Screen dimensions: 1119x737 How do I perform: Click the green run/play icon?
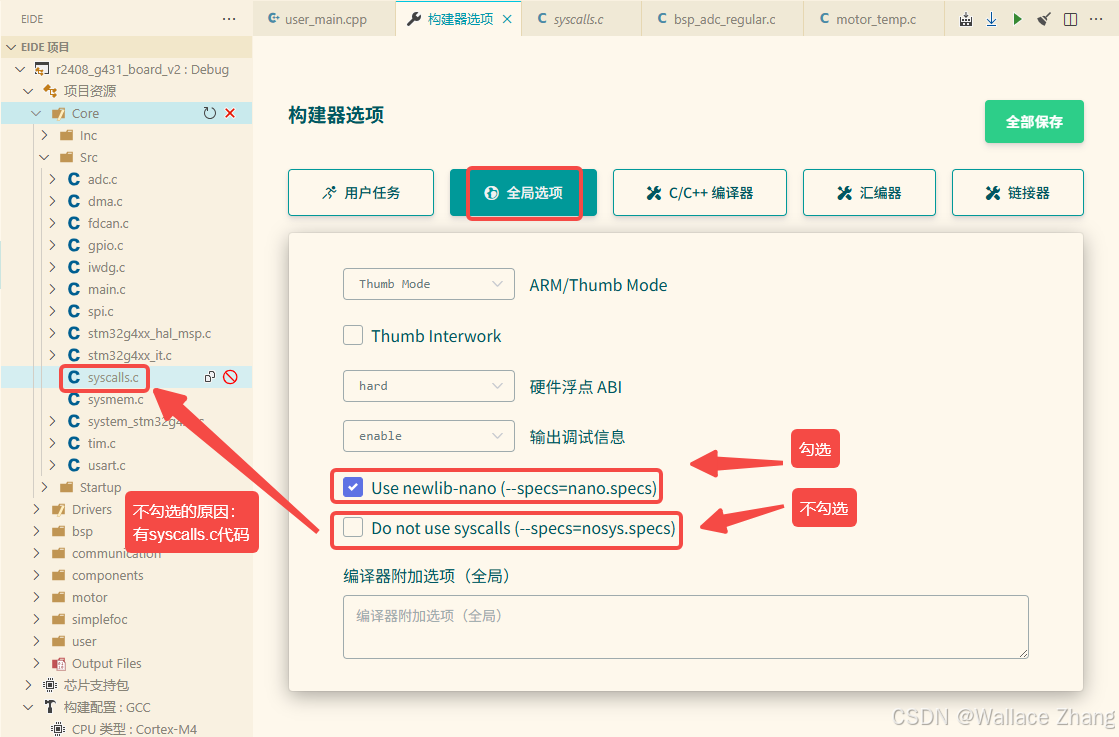tap(1018, 19)
